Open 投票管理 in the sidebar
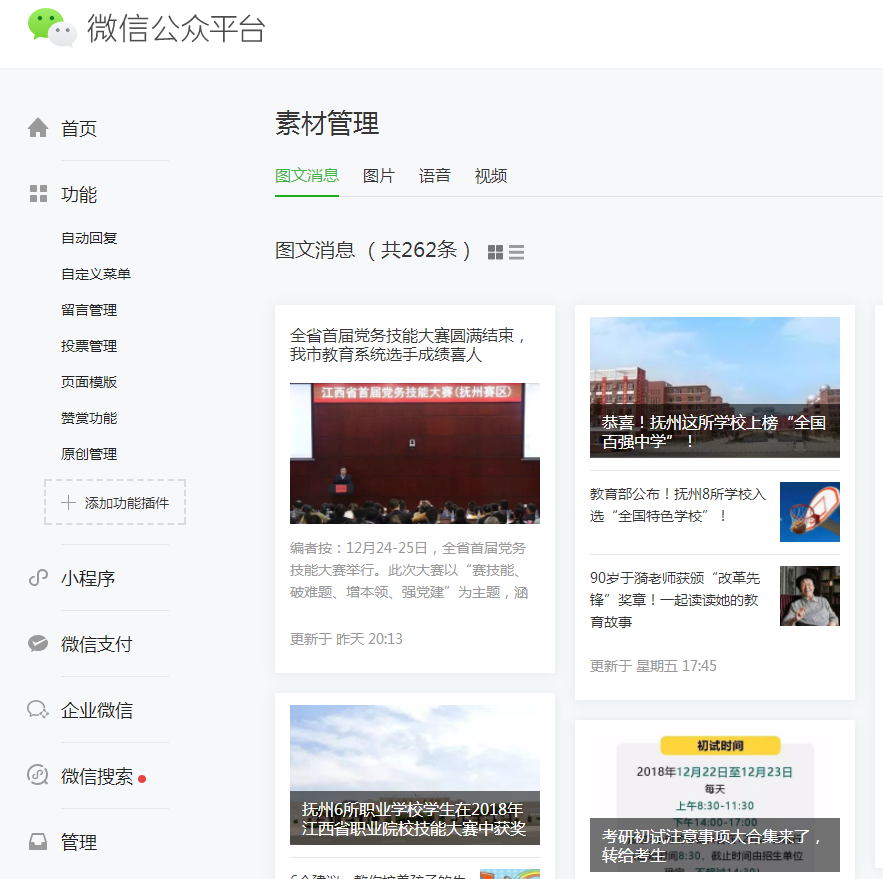 coord(89,346)
